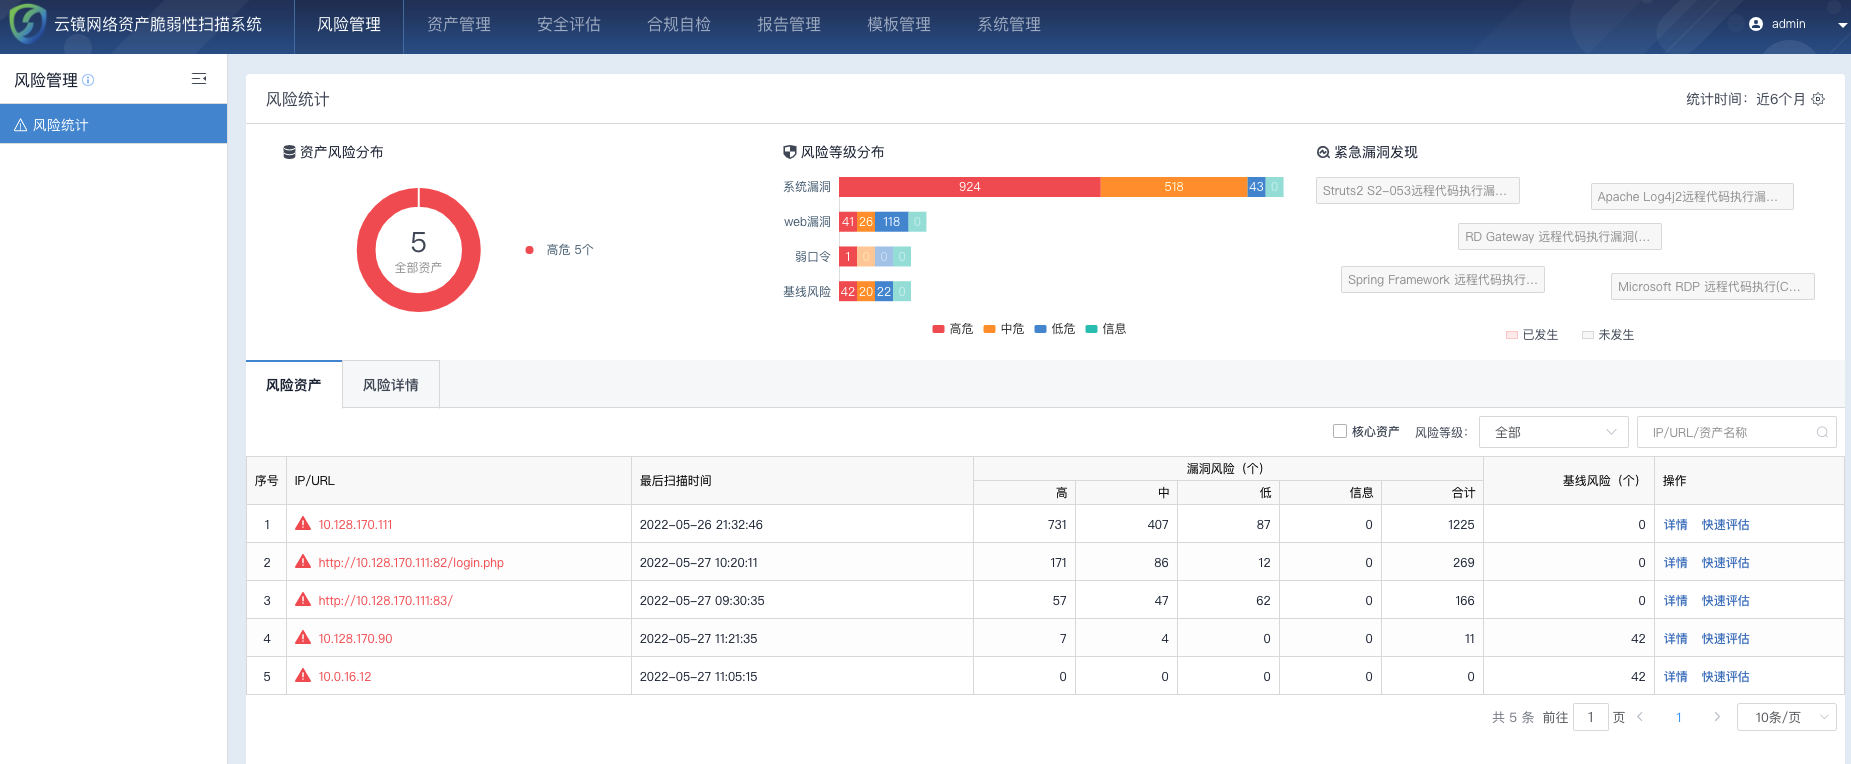Click the shield logo of 云镜 system
The height and width of the screenshot is (764, 1851).
point(28,24)
